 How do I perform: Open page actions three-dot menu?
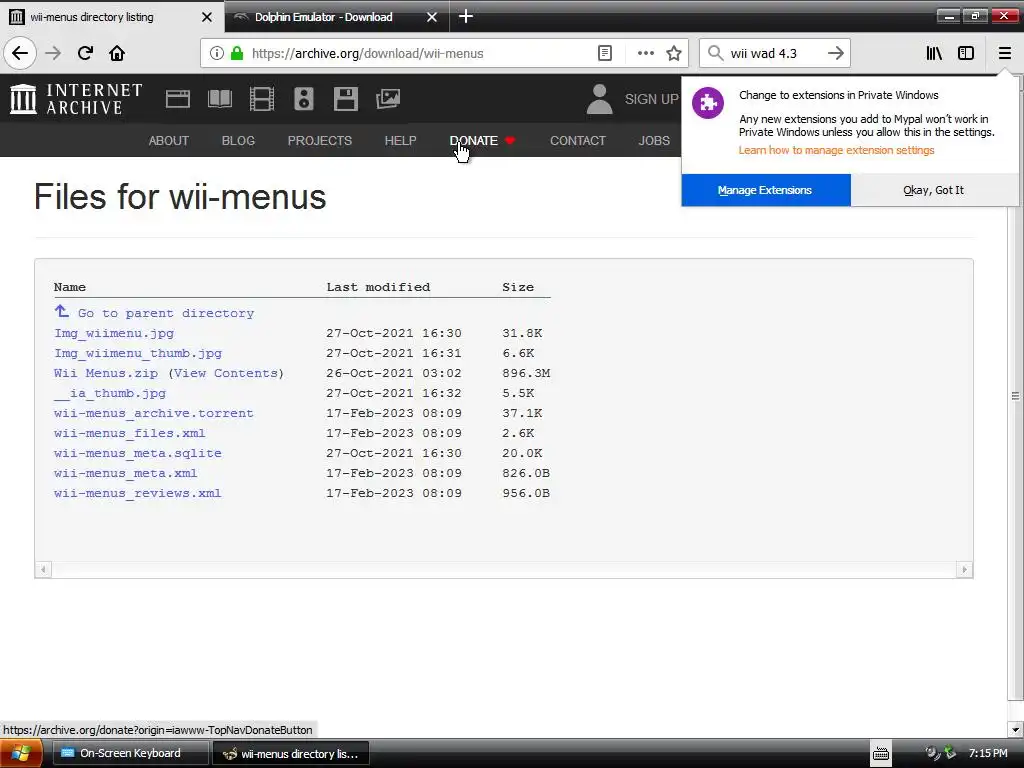point(646,54)
